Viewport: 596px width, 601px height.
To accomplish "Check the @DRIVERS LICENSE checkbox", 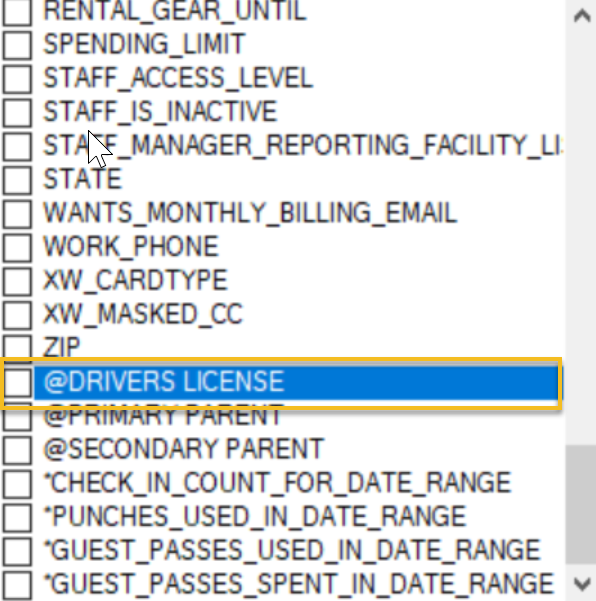I will (18, 383).
